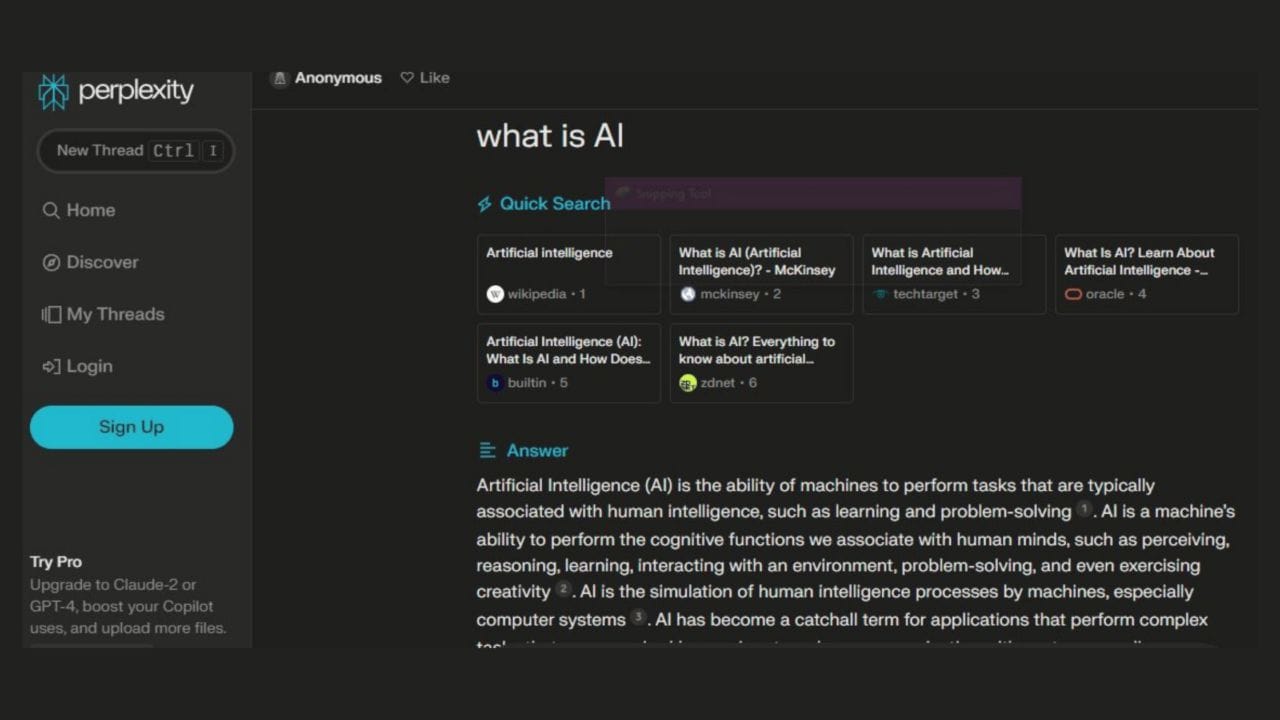Click the TechTarget favicon on its result card
The image size is (1280, 720).
click(880, 294)
